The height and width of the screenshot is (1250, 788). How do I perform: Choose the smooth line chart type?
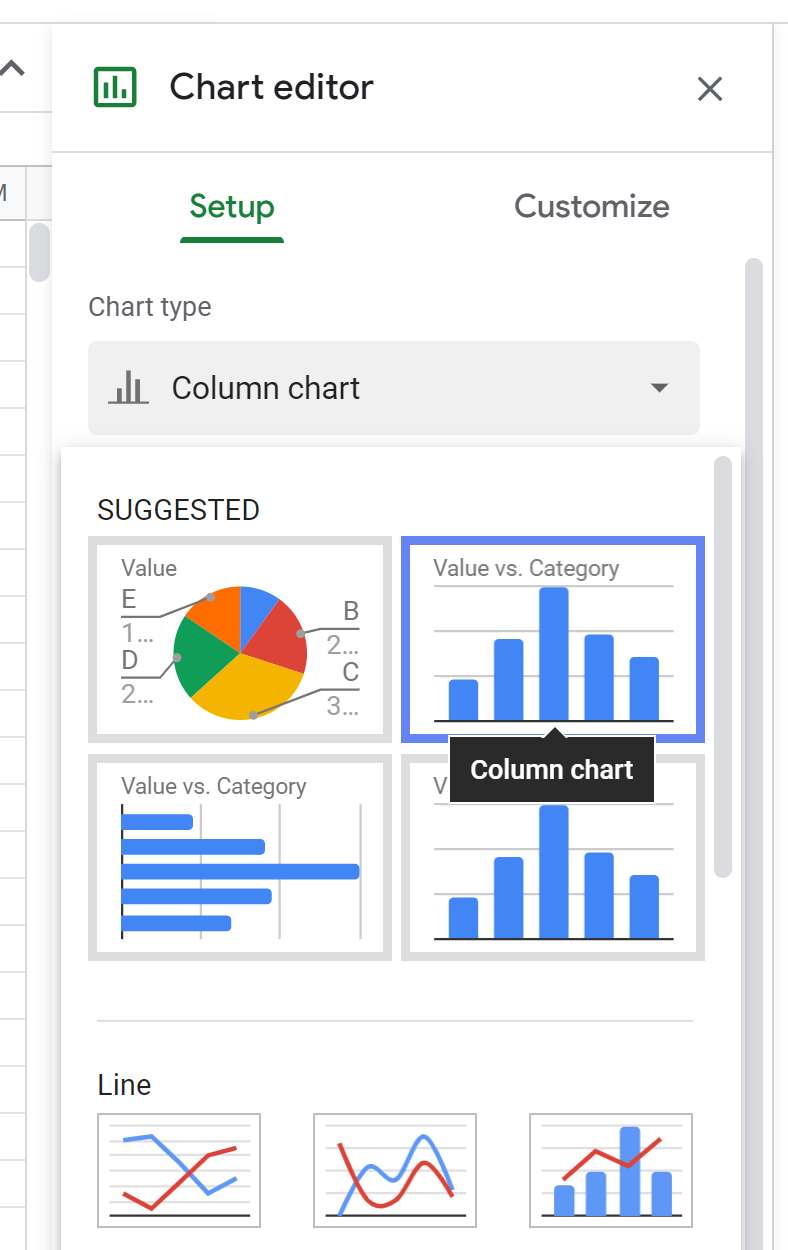pyautogui.click(x=394, y=1170)
